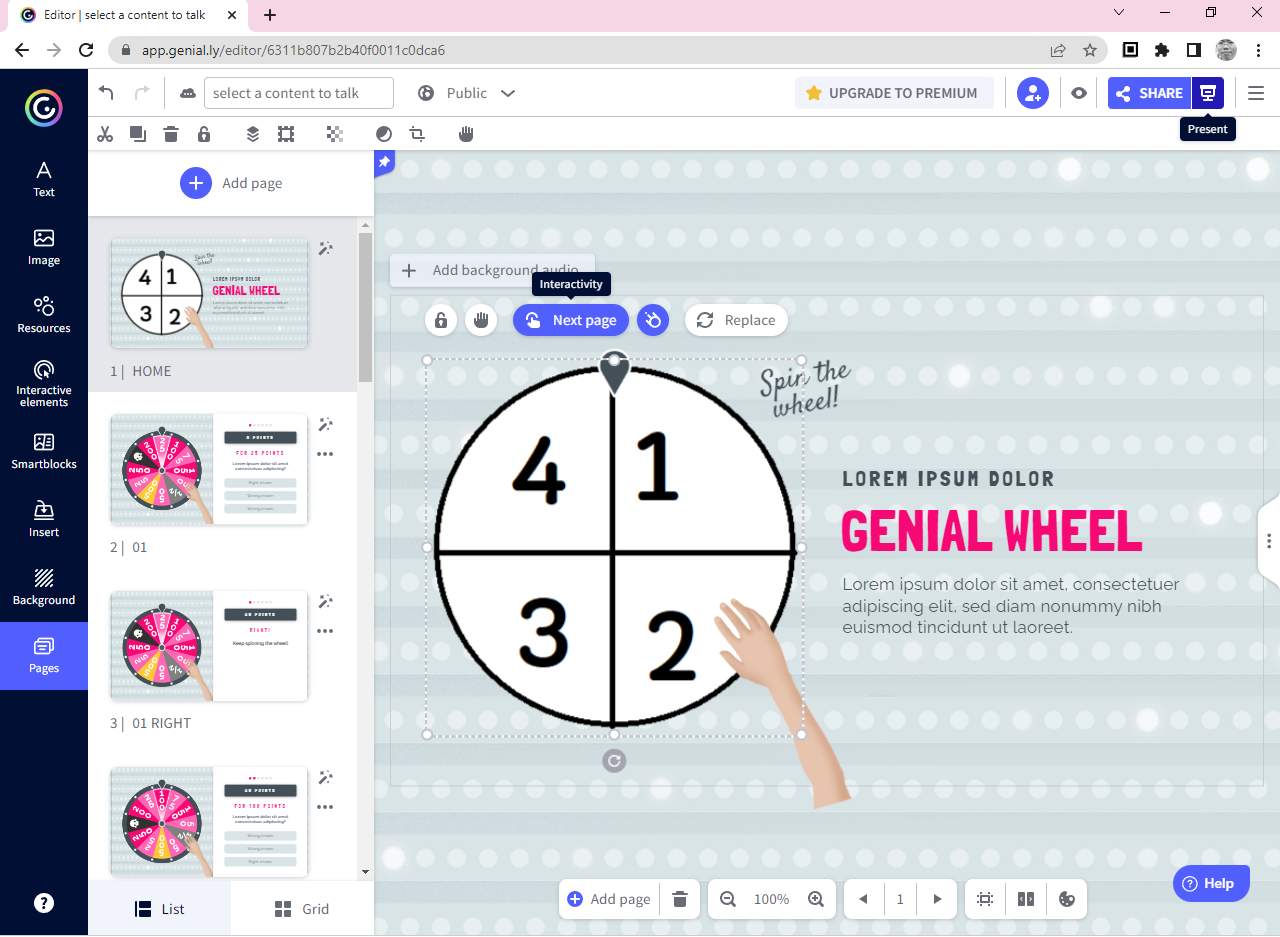Screen dimensions: 1280x937
Task: Switch to List view tab
Action: [160, 909]
